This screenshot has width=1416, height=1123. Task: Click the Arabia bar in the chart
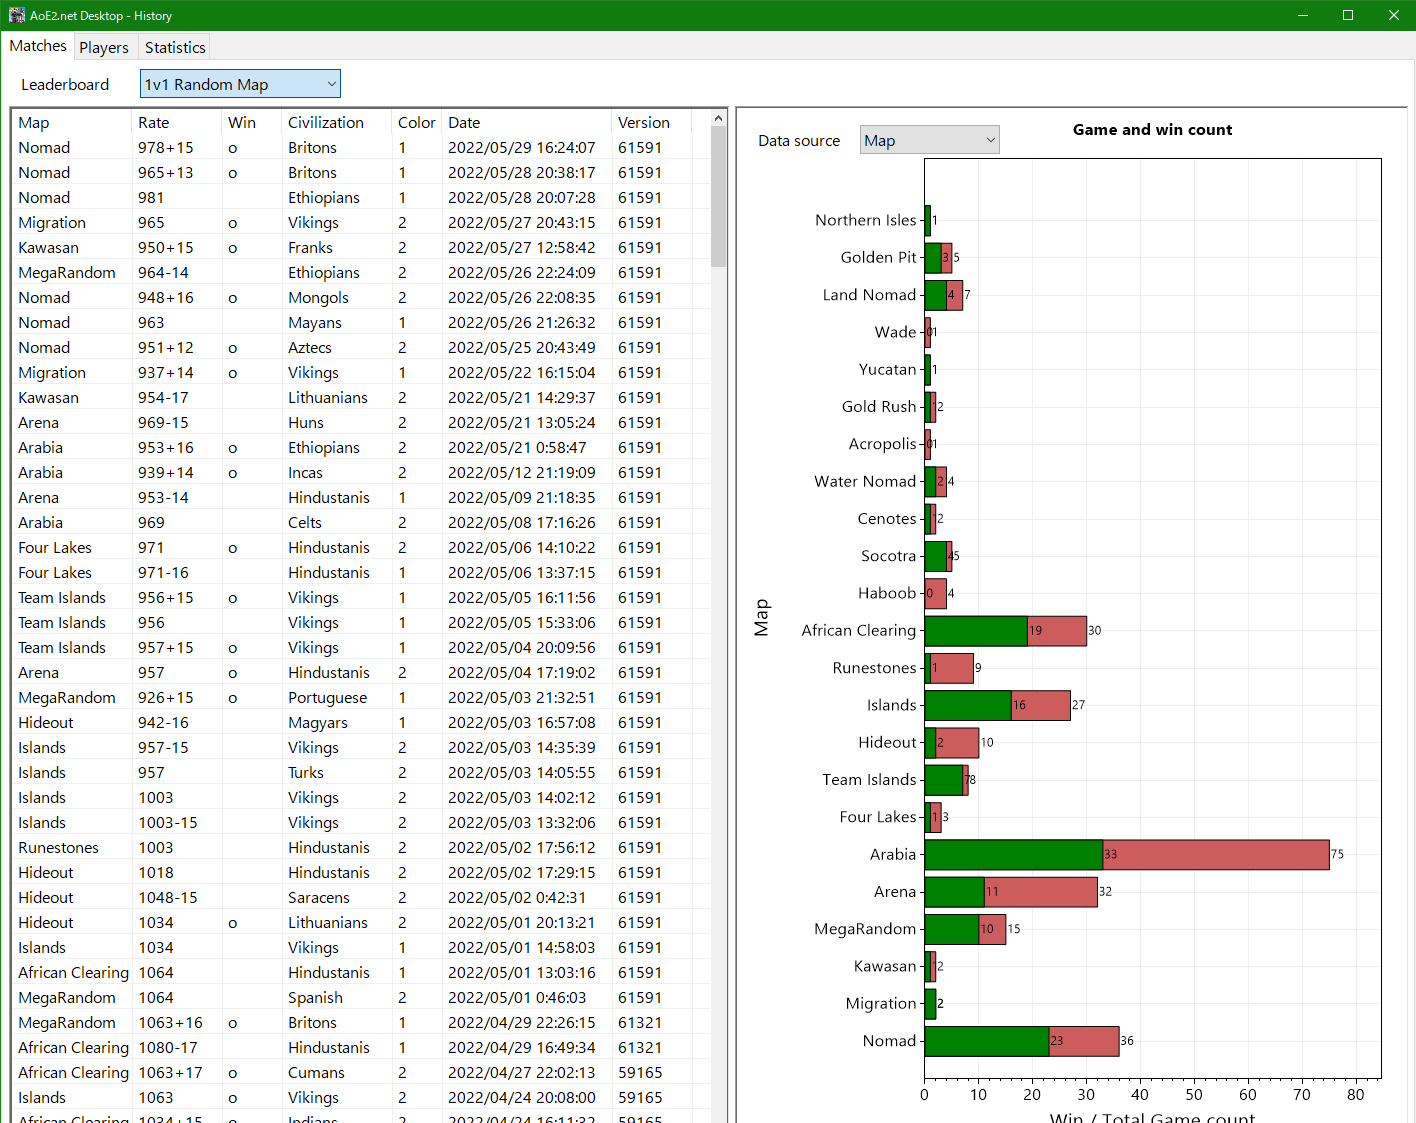(1100, 855)
